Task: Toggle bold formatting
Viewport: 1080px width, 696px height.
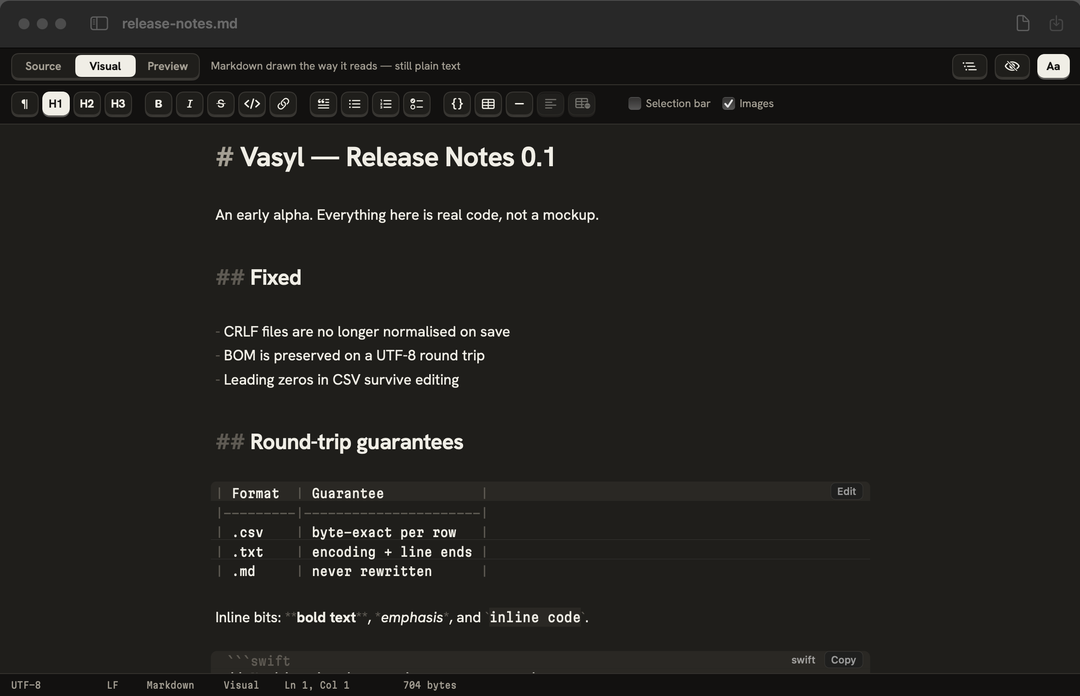Action: tap(158, 103)
